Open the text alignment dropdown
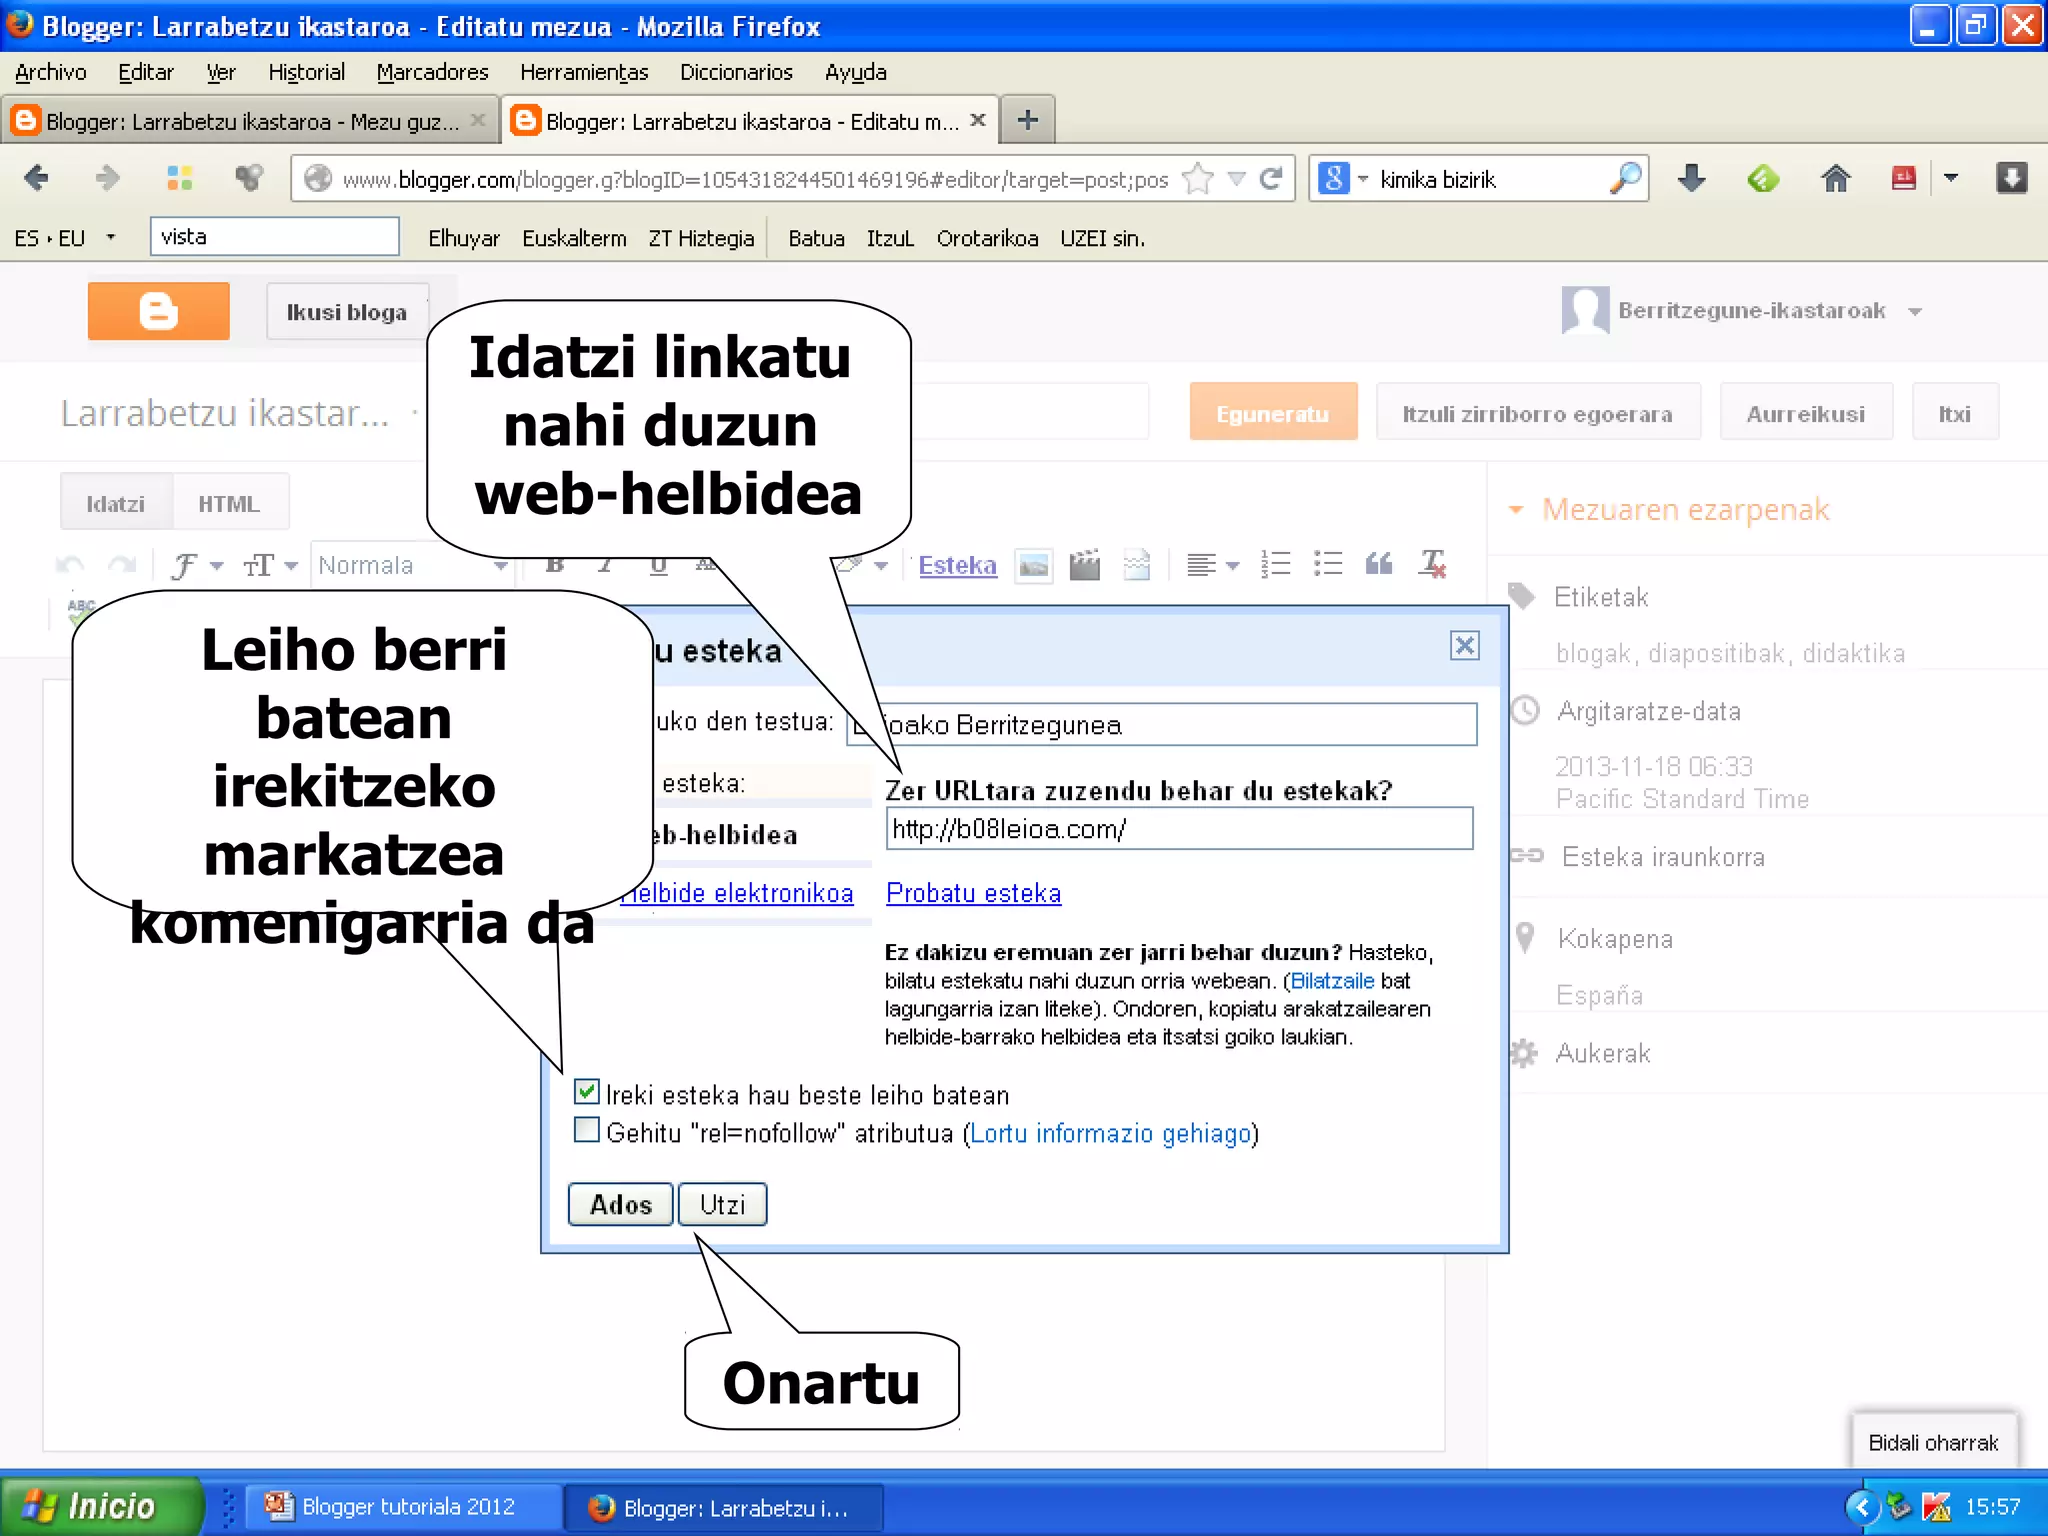Viewport: 2048px width, 1536px height. (1212, 566)
